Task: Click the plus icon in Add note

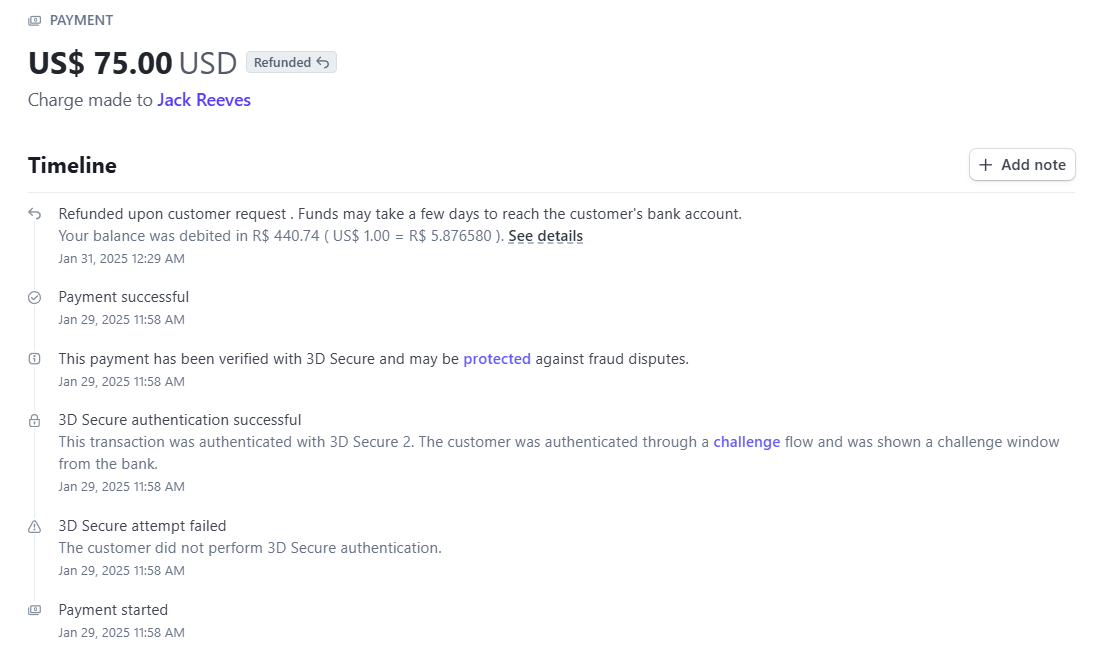Action: (985, 165)
